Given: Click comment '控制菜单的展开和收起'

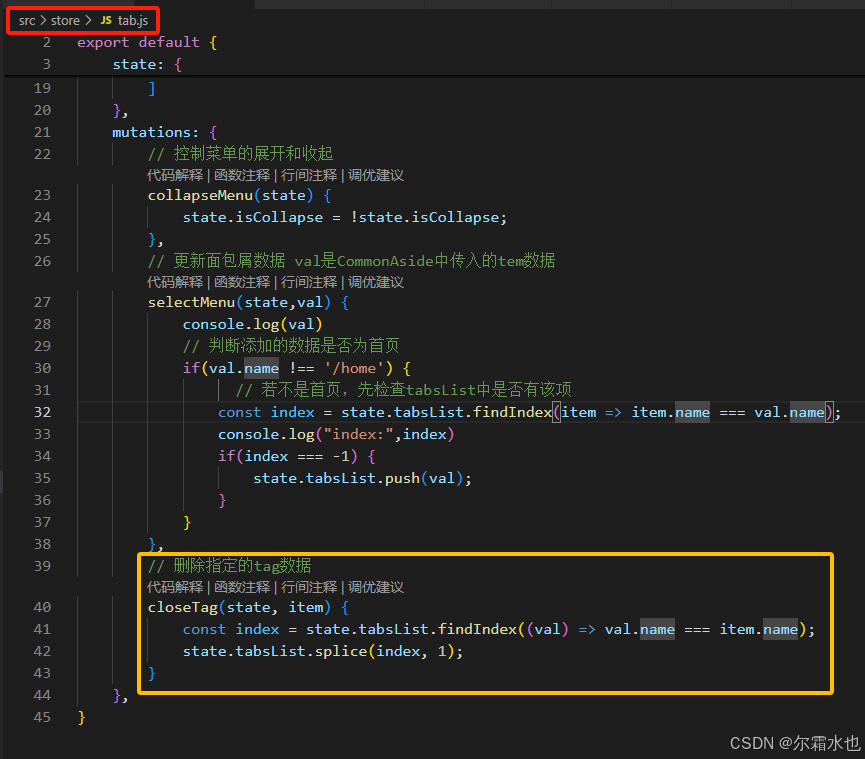Looking at the screenshot, I should pos(253,153).
